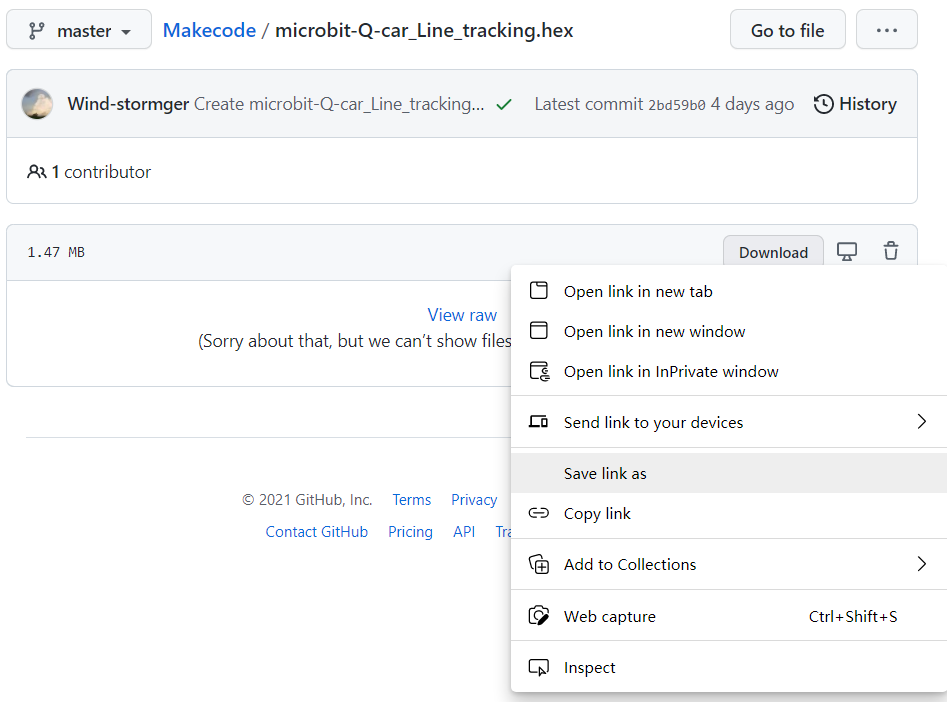
Task: Click the new tab icon in context menu
Action: point(539,291)
